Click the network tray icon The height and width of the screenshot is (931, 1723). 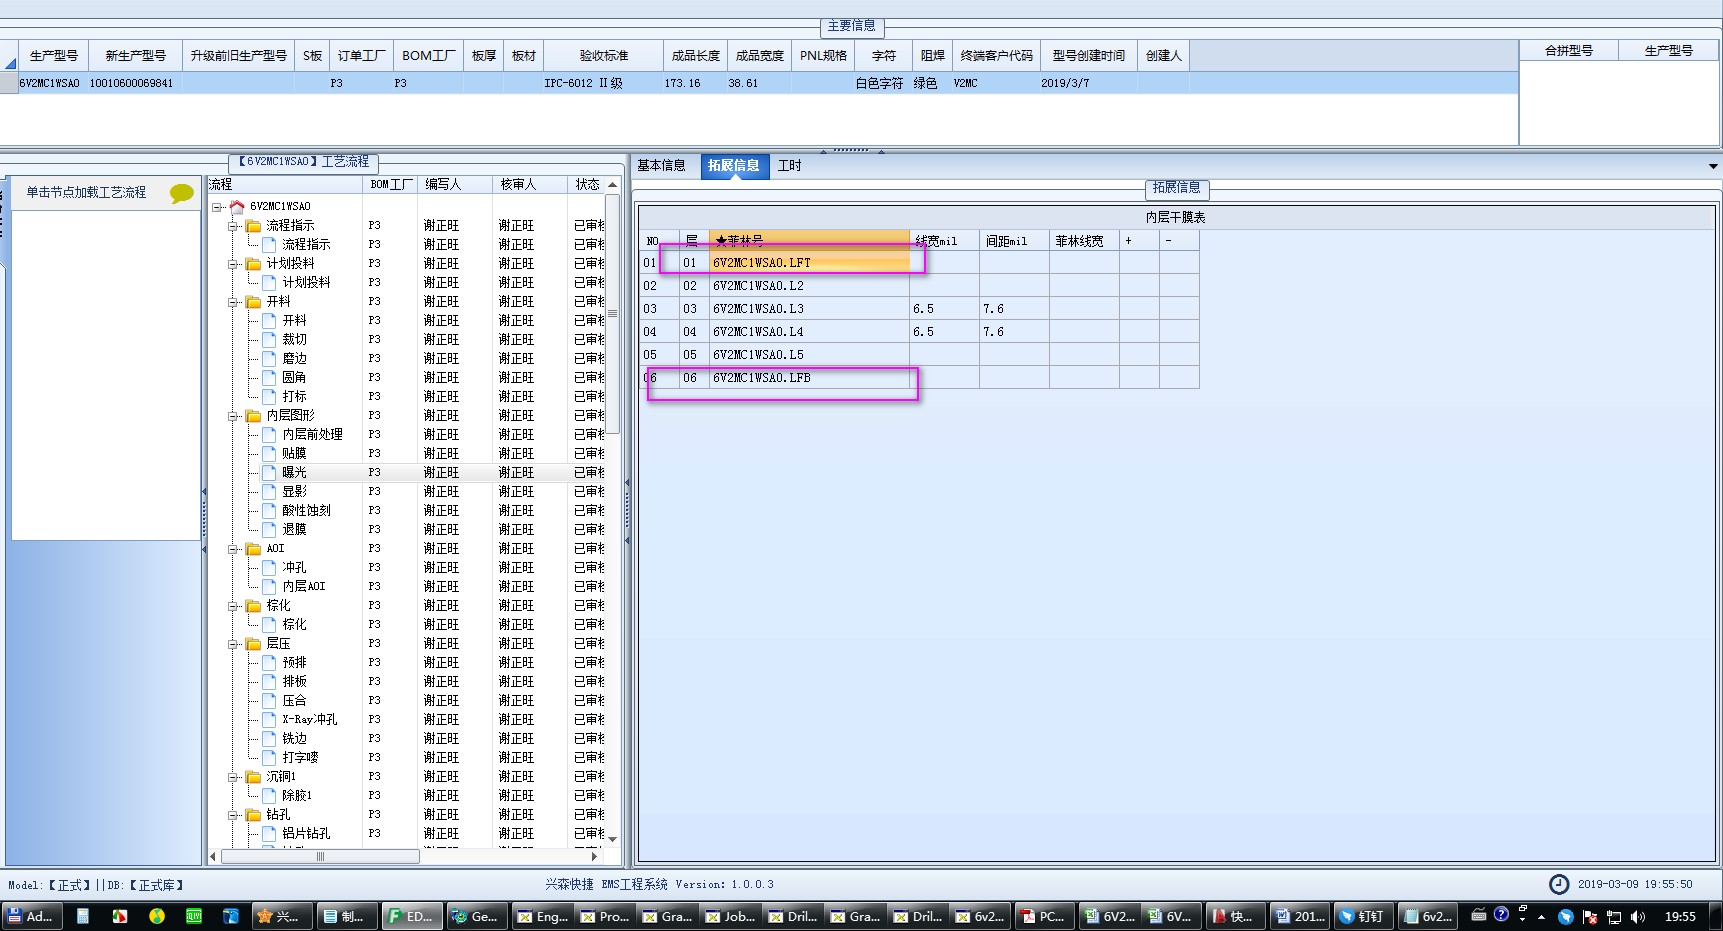[1614, 917]
